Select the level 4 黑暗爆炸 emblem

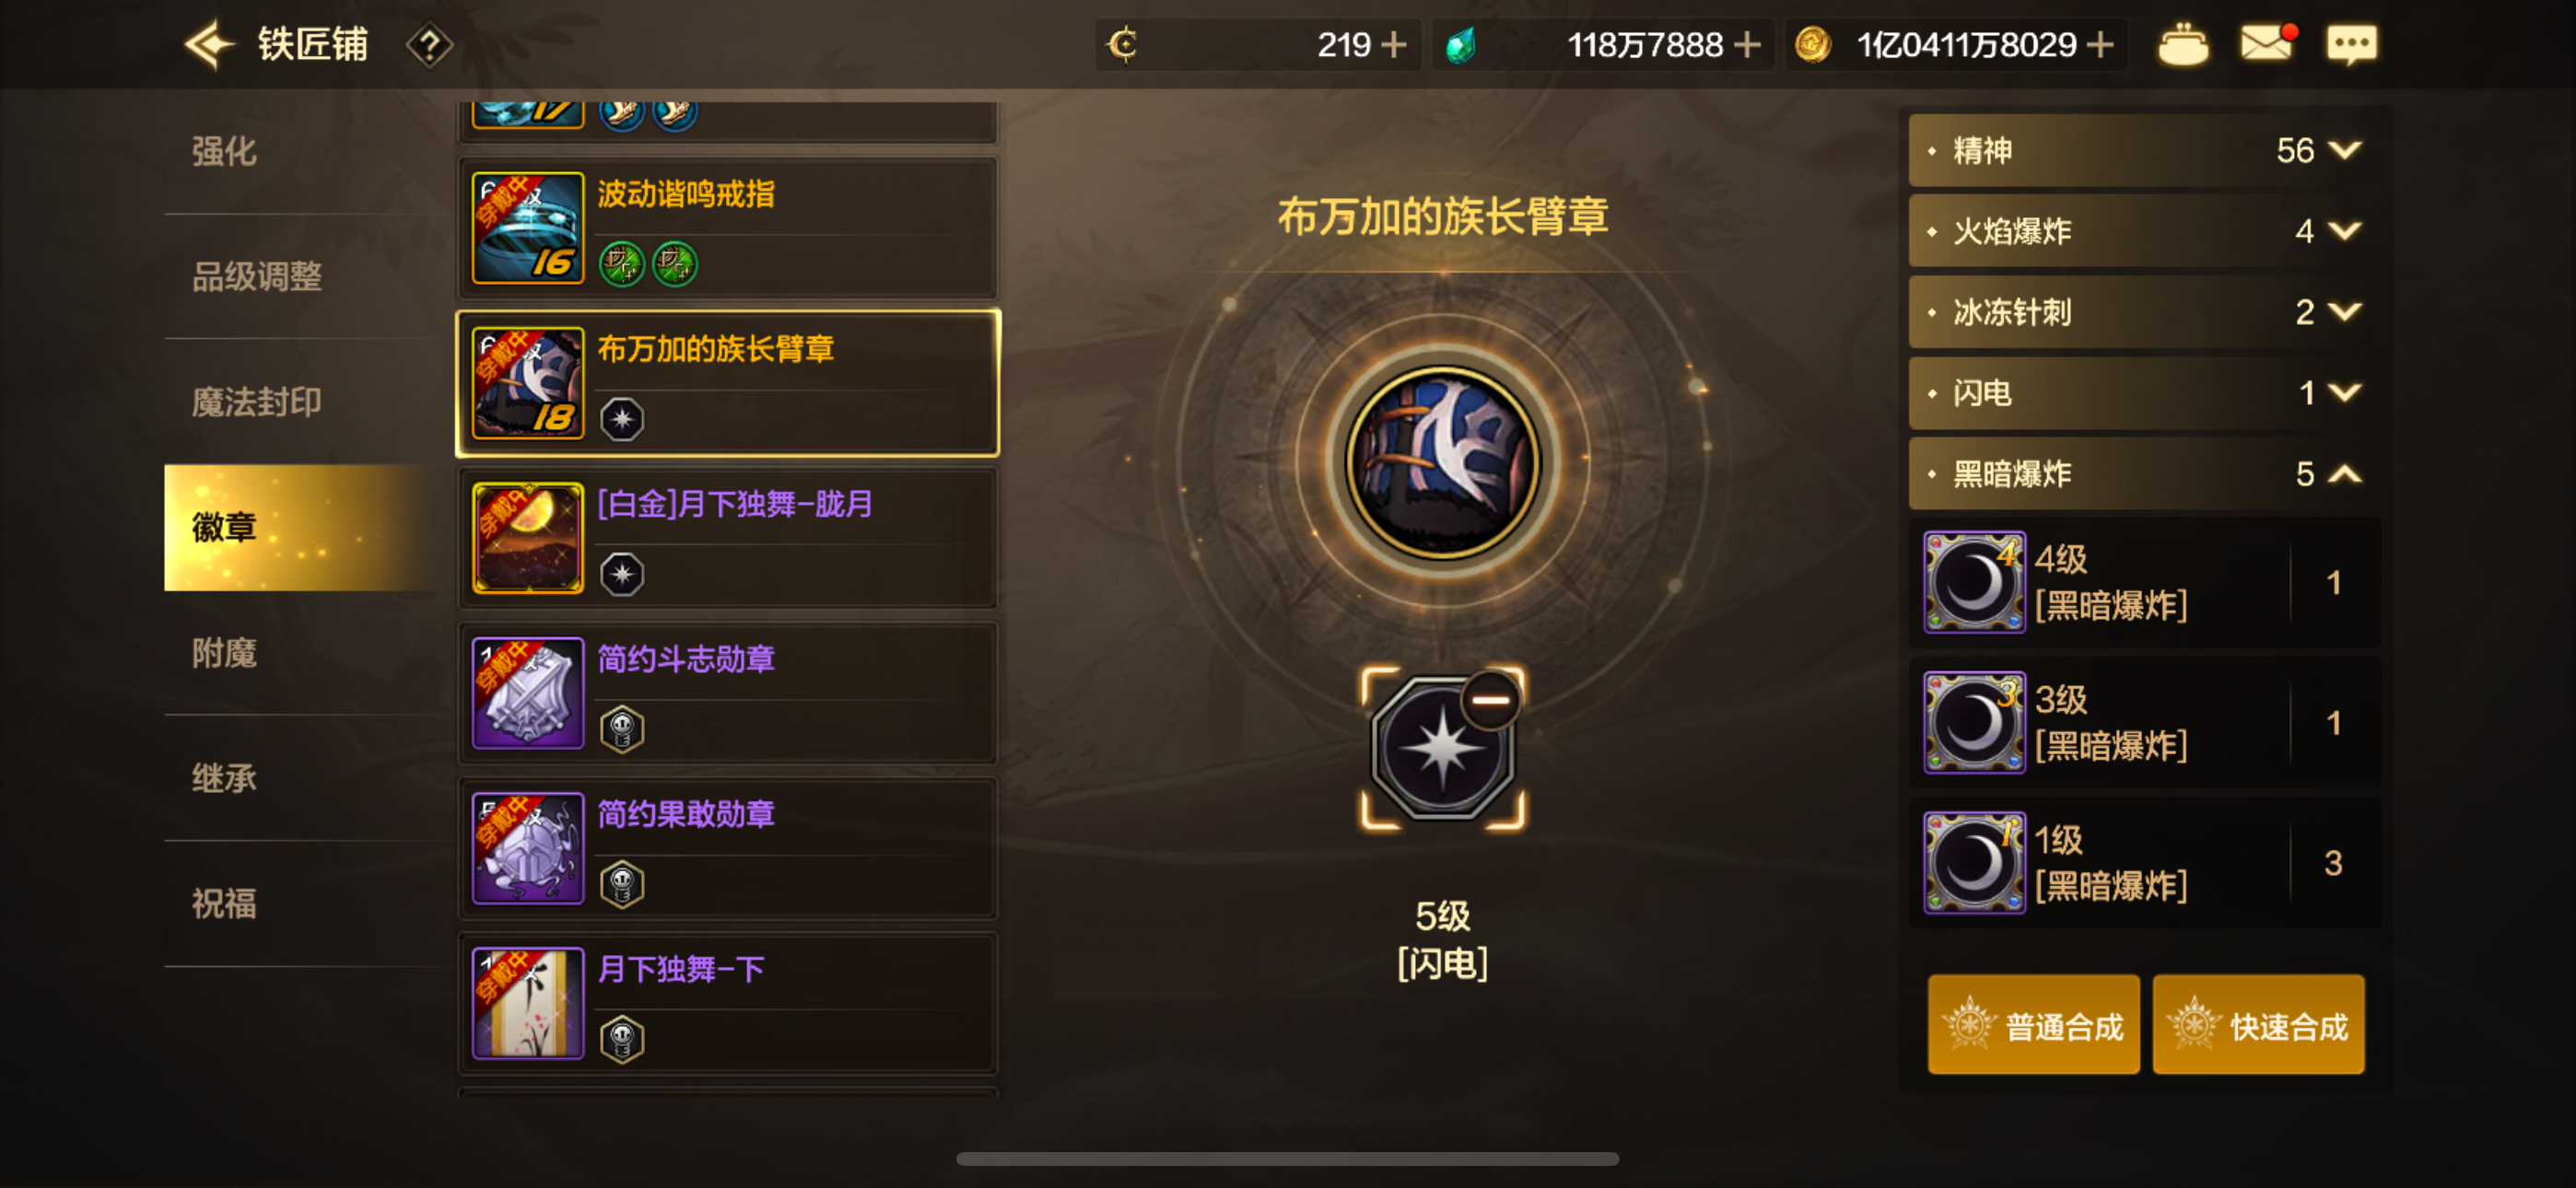[x=2145, y=582]
